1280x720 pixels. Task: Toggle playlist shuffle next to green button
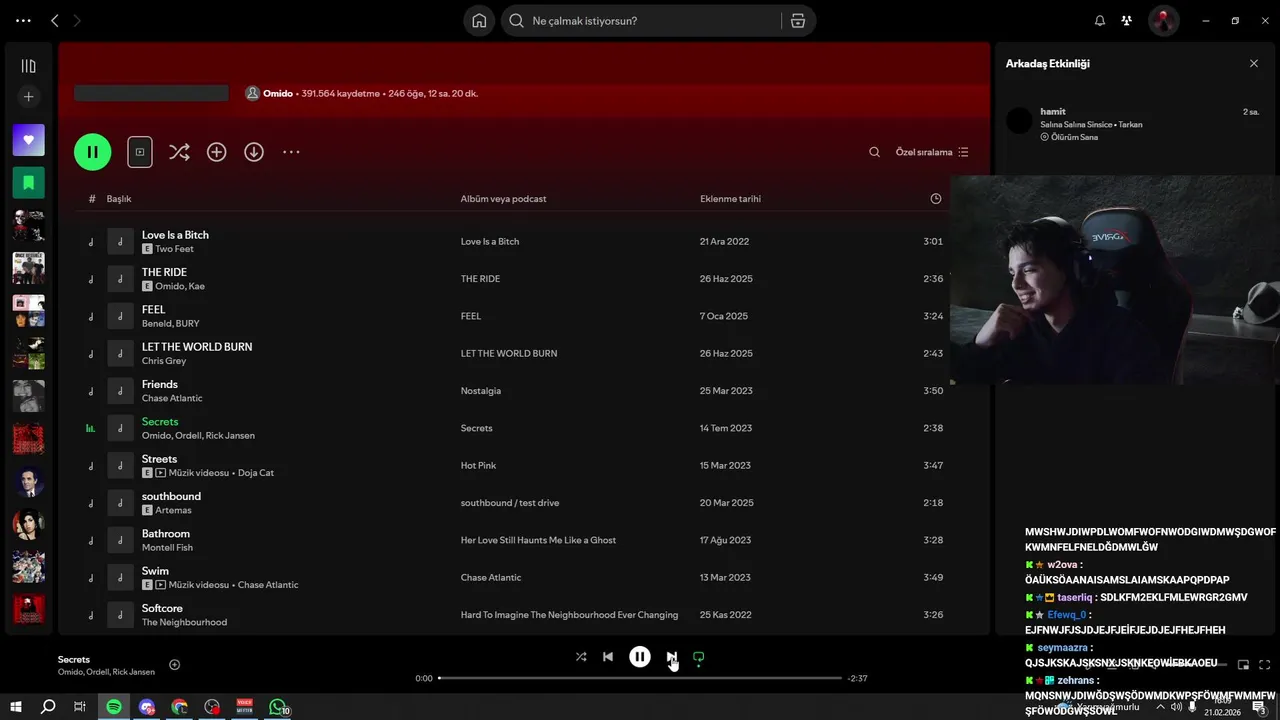coord(179,152)
